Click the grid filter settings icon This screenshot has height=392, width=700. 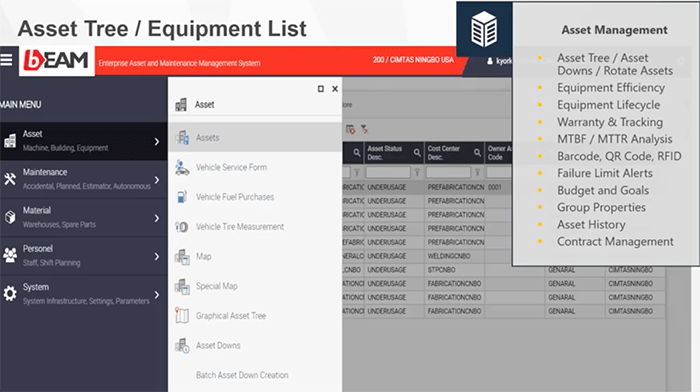(x=350, y=129)
